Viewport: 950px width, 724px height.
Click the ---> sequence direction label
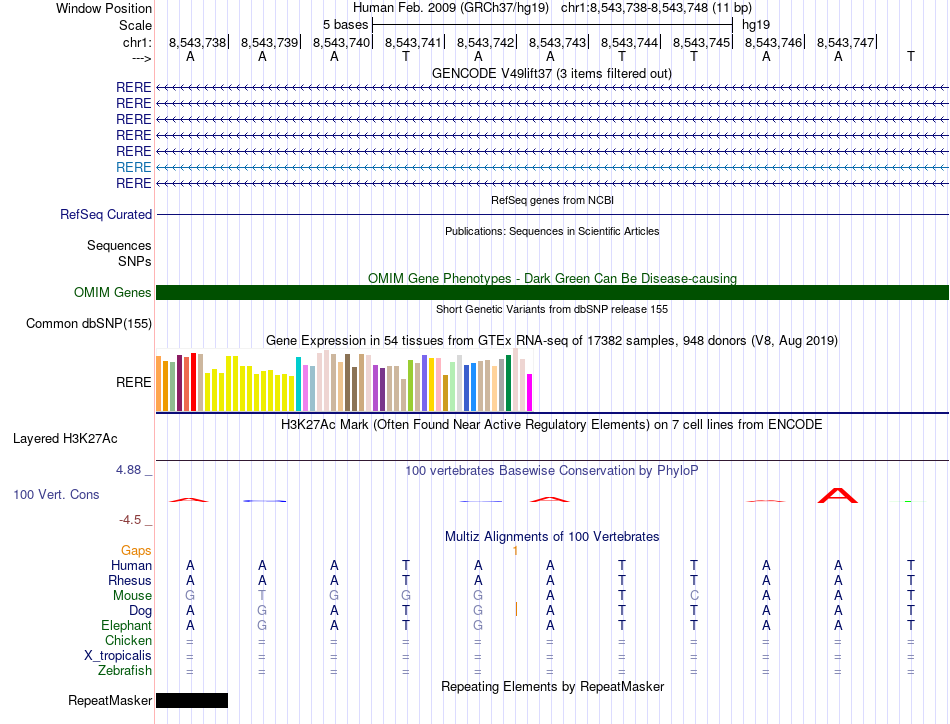(x=141, y=58)
